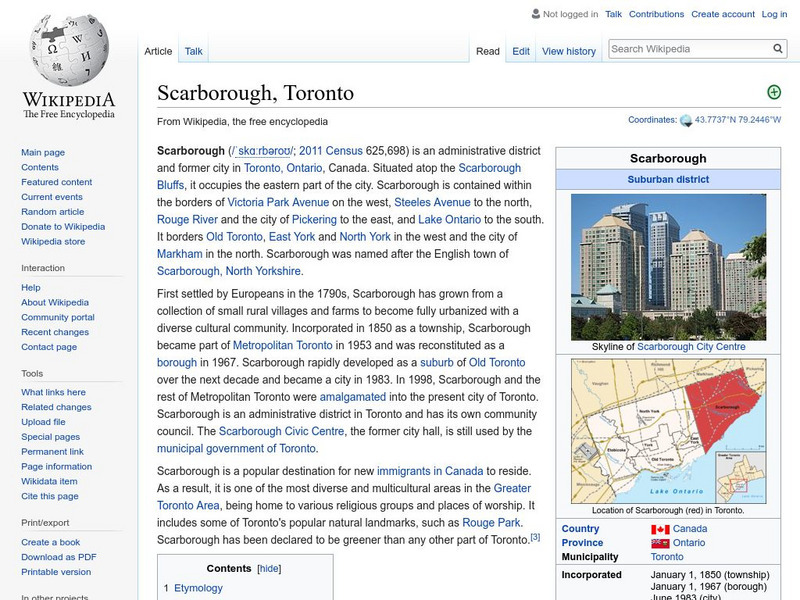The image size is (800, 600).
Task: Open Featured content in the sidebar
Action: click(57, 182)
